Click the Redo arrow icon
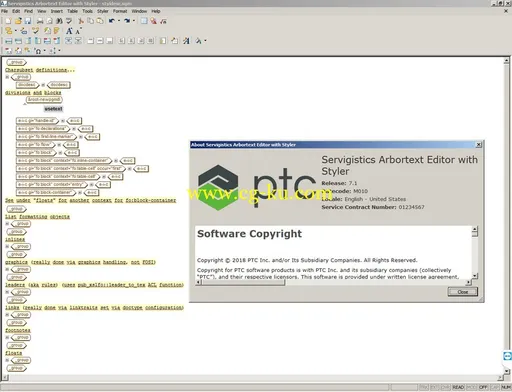This screenshot has height=392, width=512. pyautogui.click(x=127, y=21)
